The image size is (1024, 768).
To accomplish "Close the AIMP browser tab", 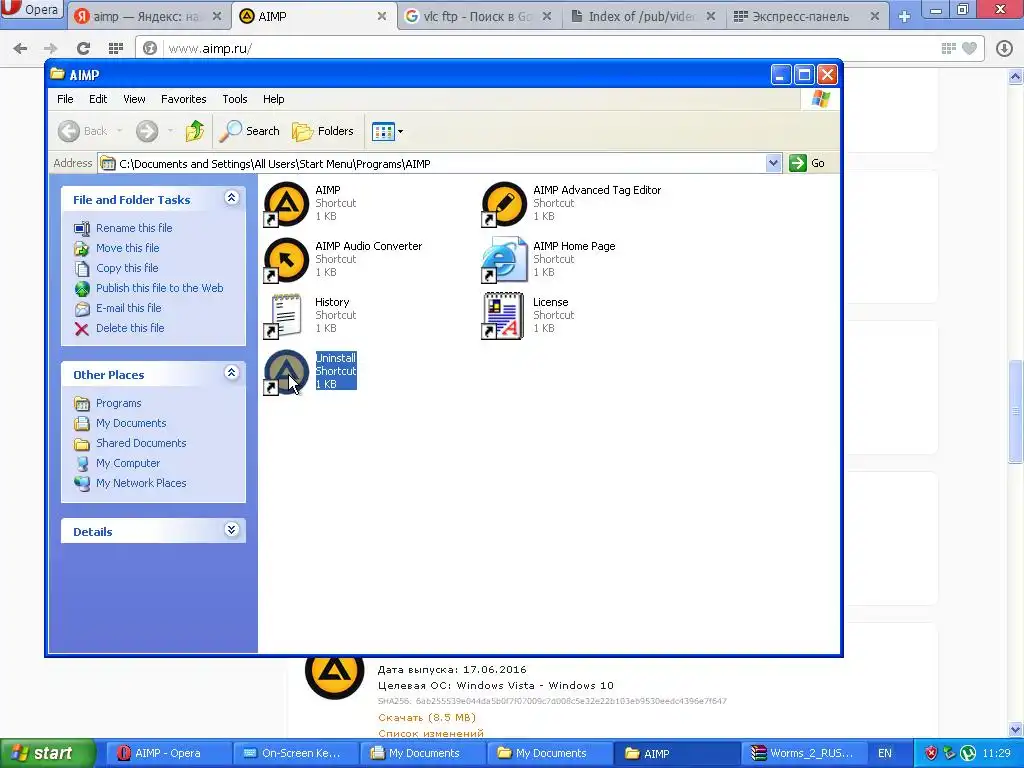I will coord(382,16).
